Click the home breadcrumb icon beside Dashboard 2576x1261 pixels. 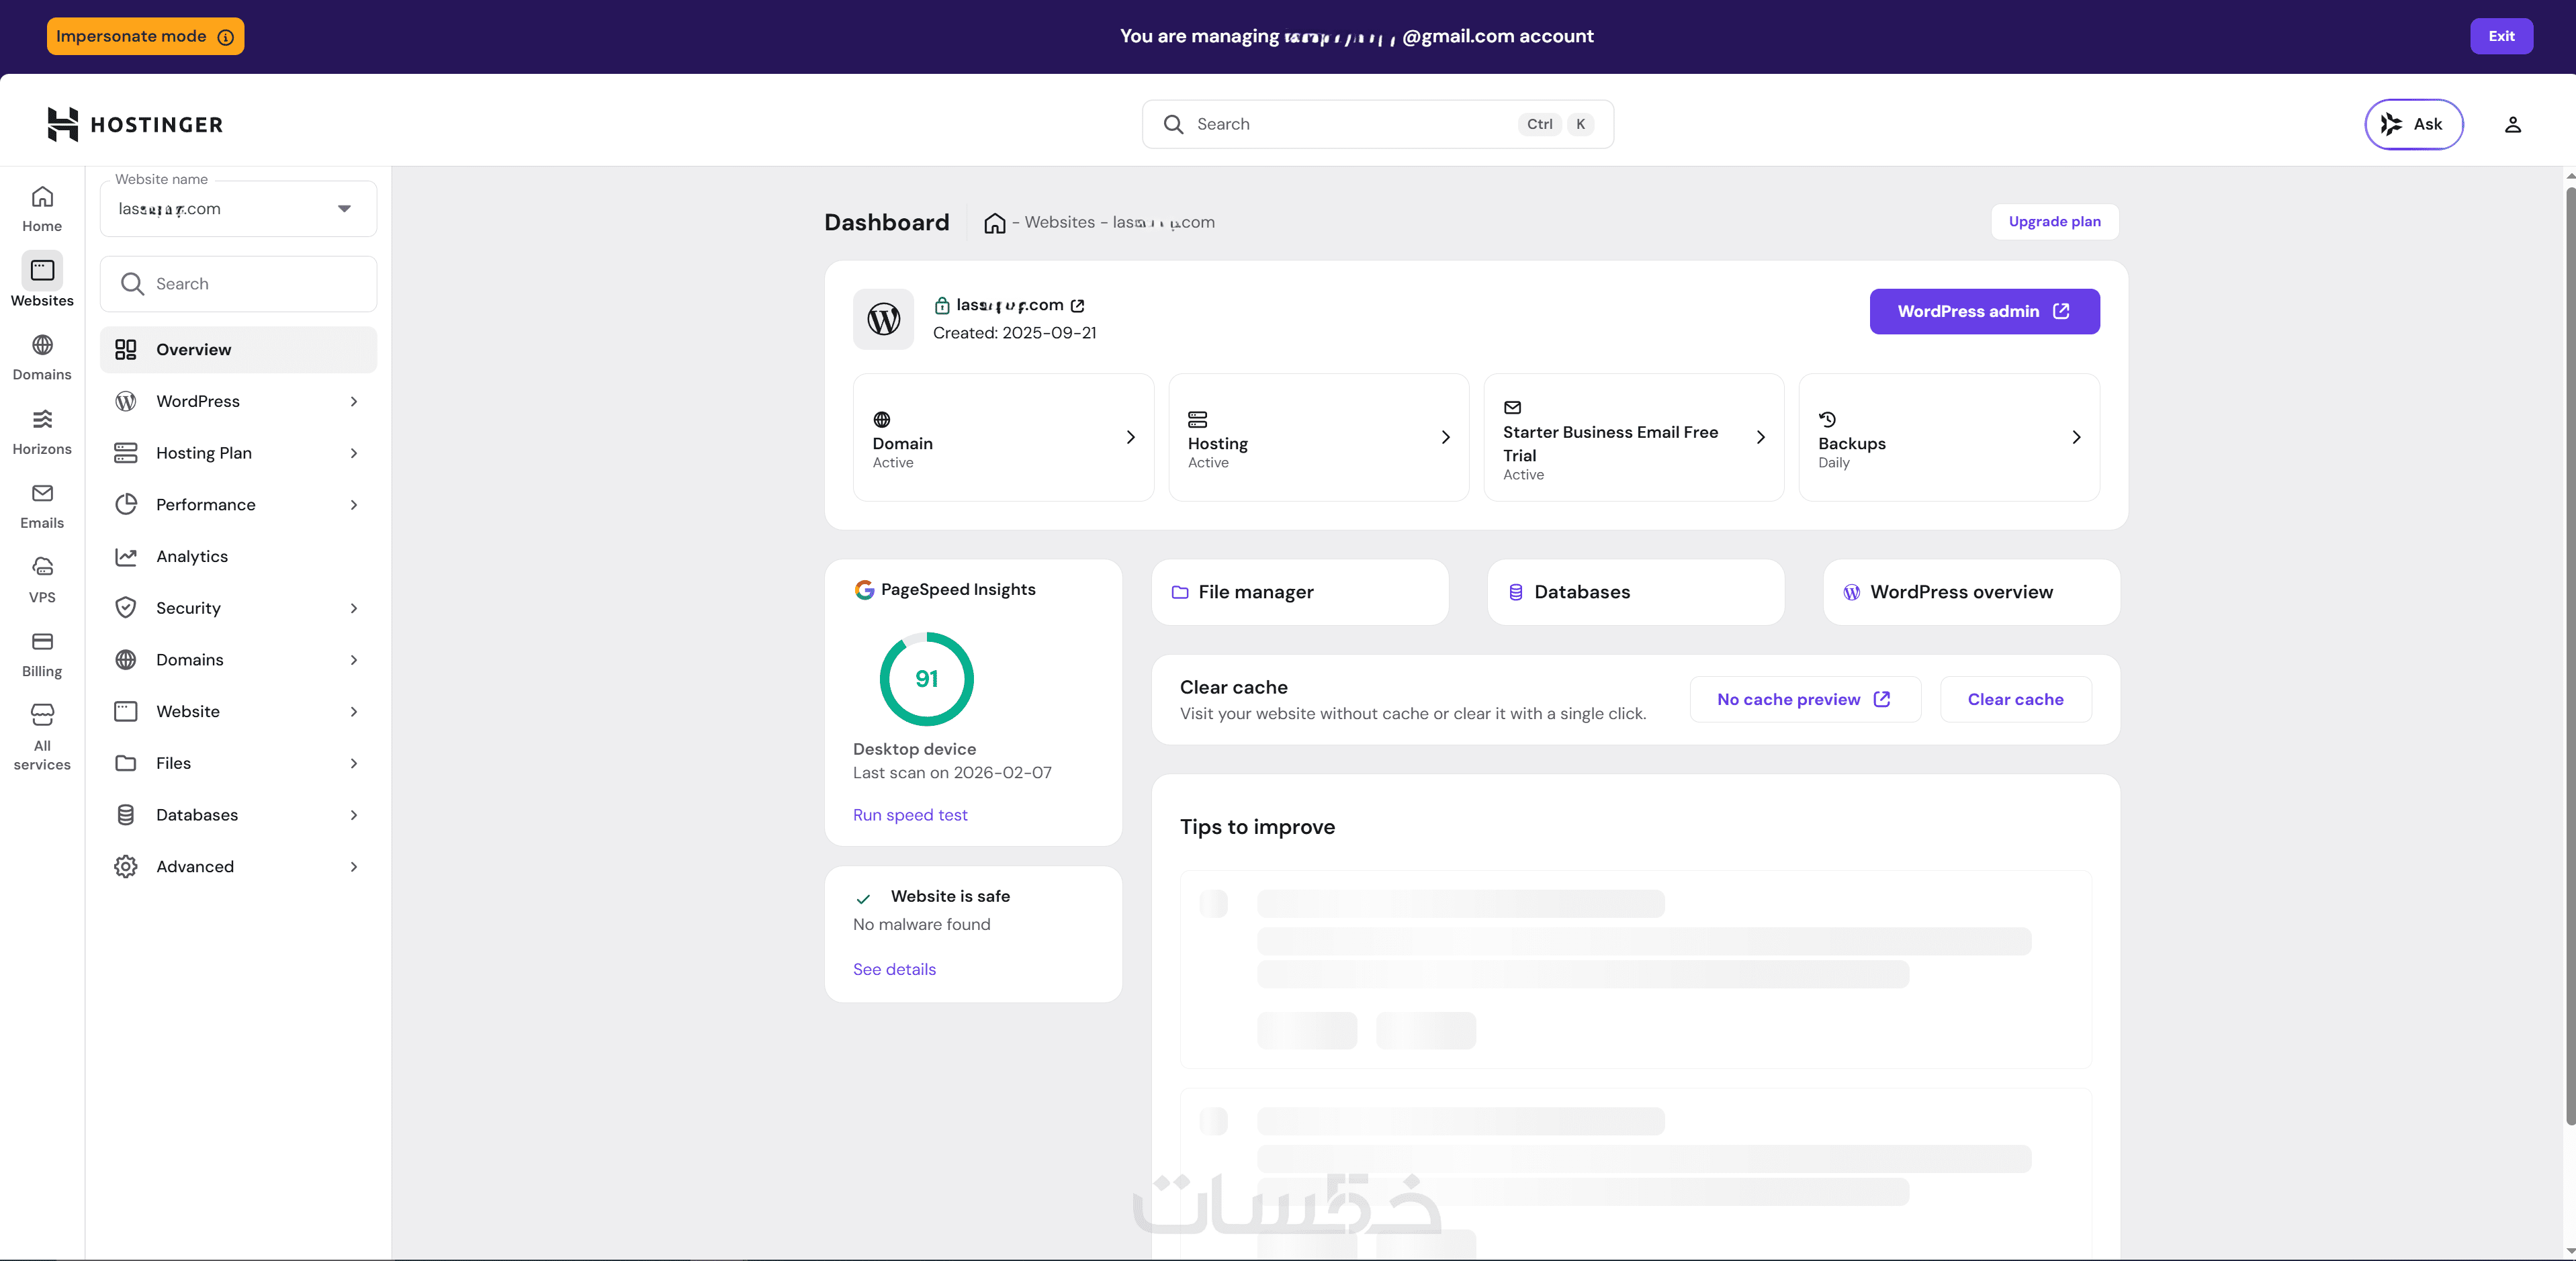pos(994,223)
